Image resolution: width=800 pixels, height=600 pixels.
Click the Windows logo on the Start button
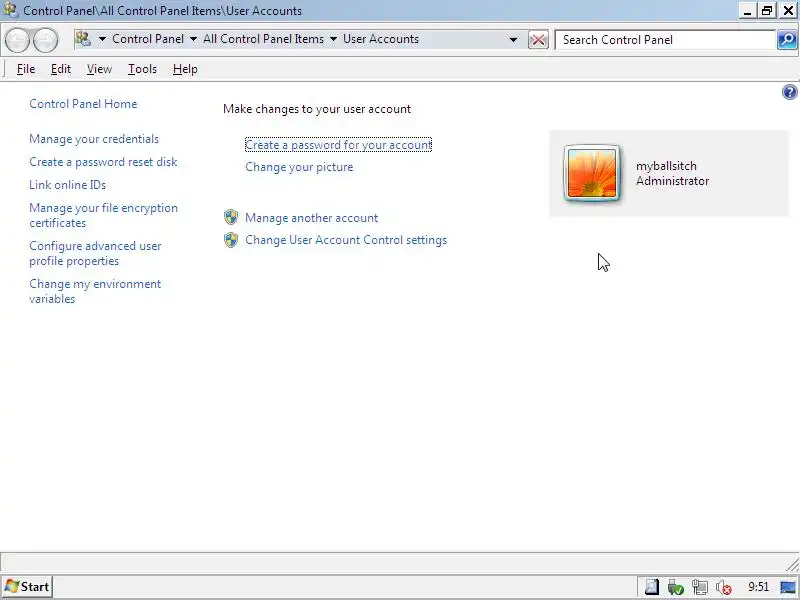pyautogui.click(x=11, y=587)
